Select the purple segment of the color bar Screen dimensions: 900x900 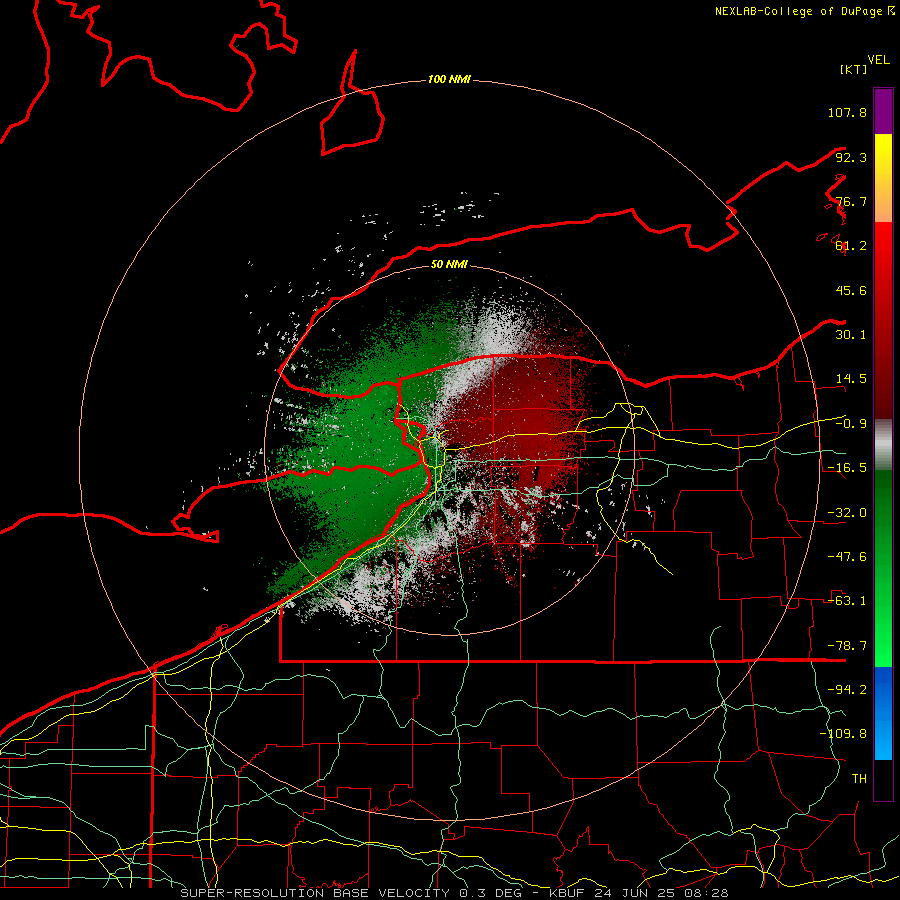pos(883,111)
